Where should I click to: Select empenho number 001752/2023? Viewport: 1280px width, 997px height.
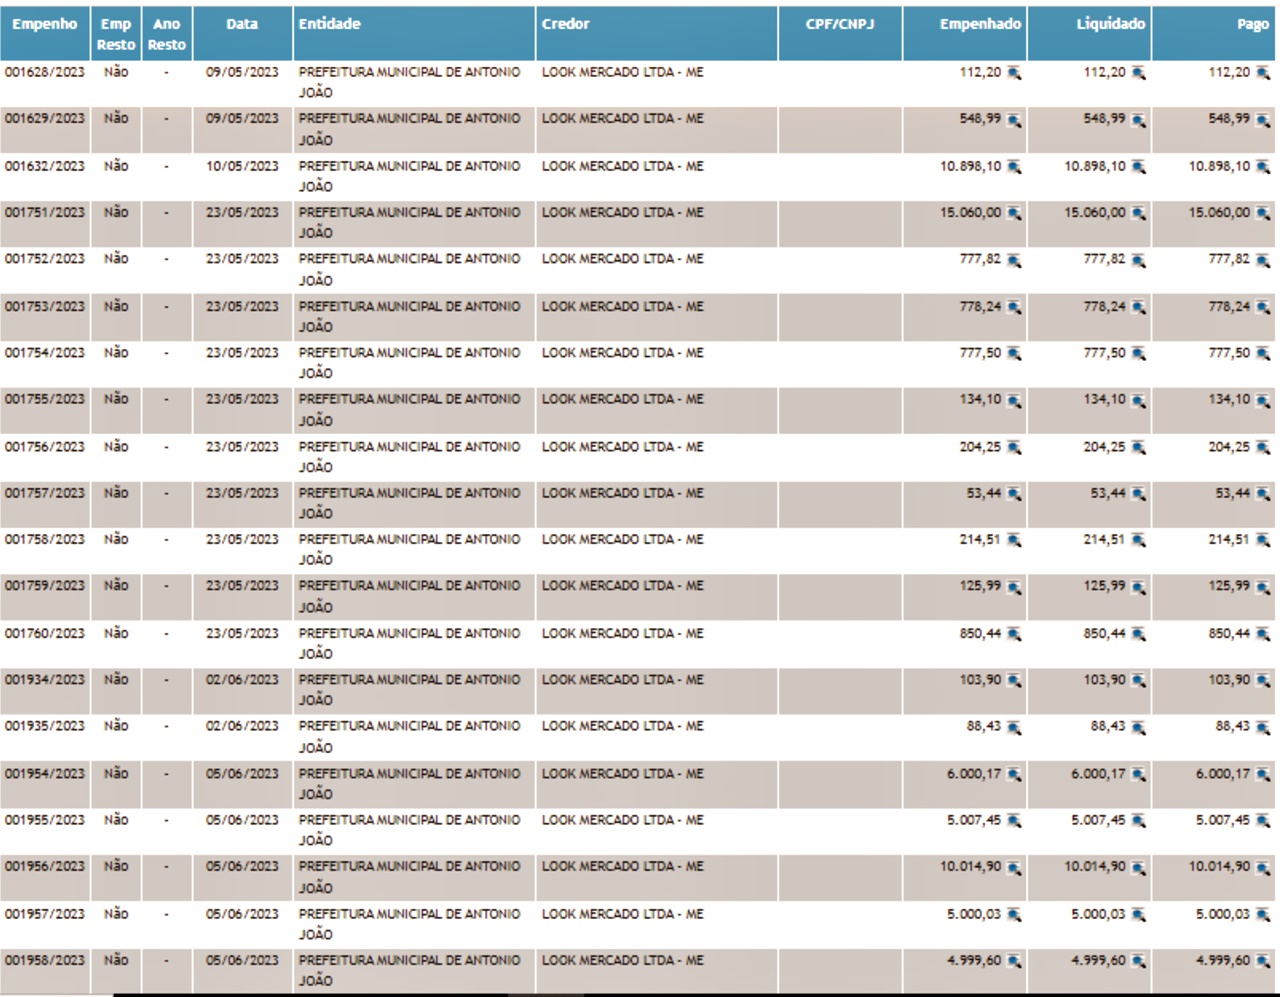(x=45, y=258)
